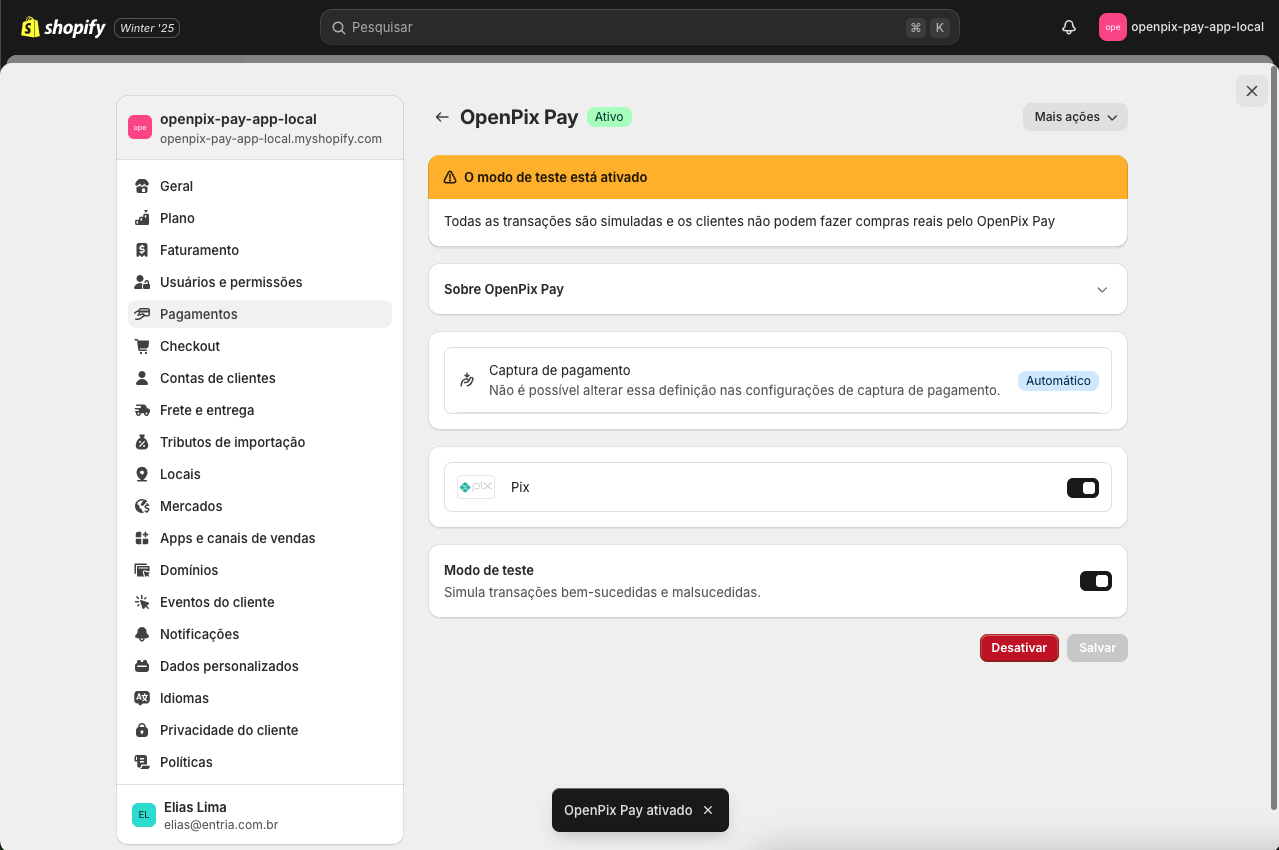Toggle the Pix payment switch off
1279x850 pixels.
(1083, 487)
